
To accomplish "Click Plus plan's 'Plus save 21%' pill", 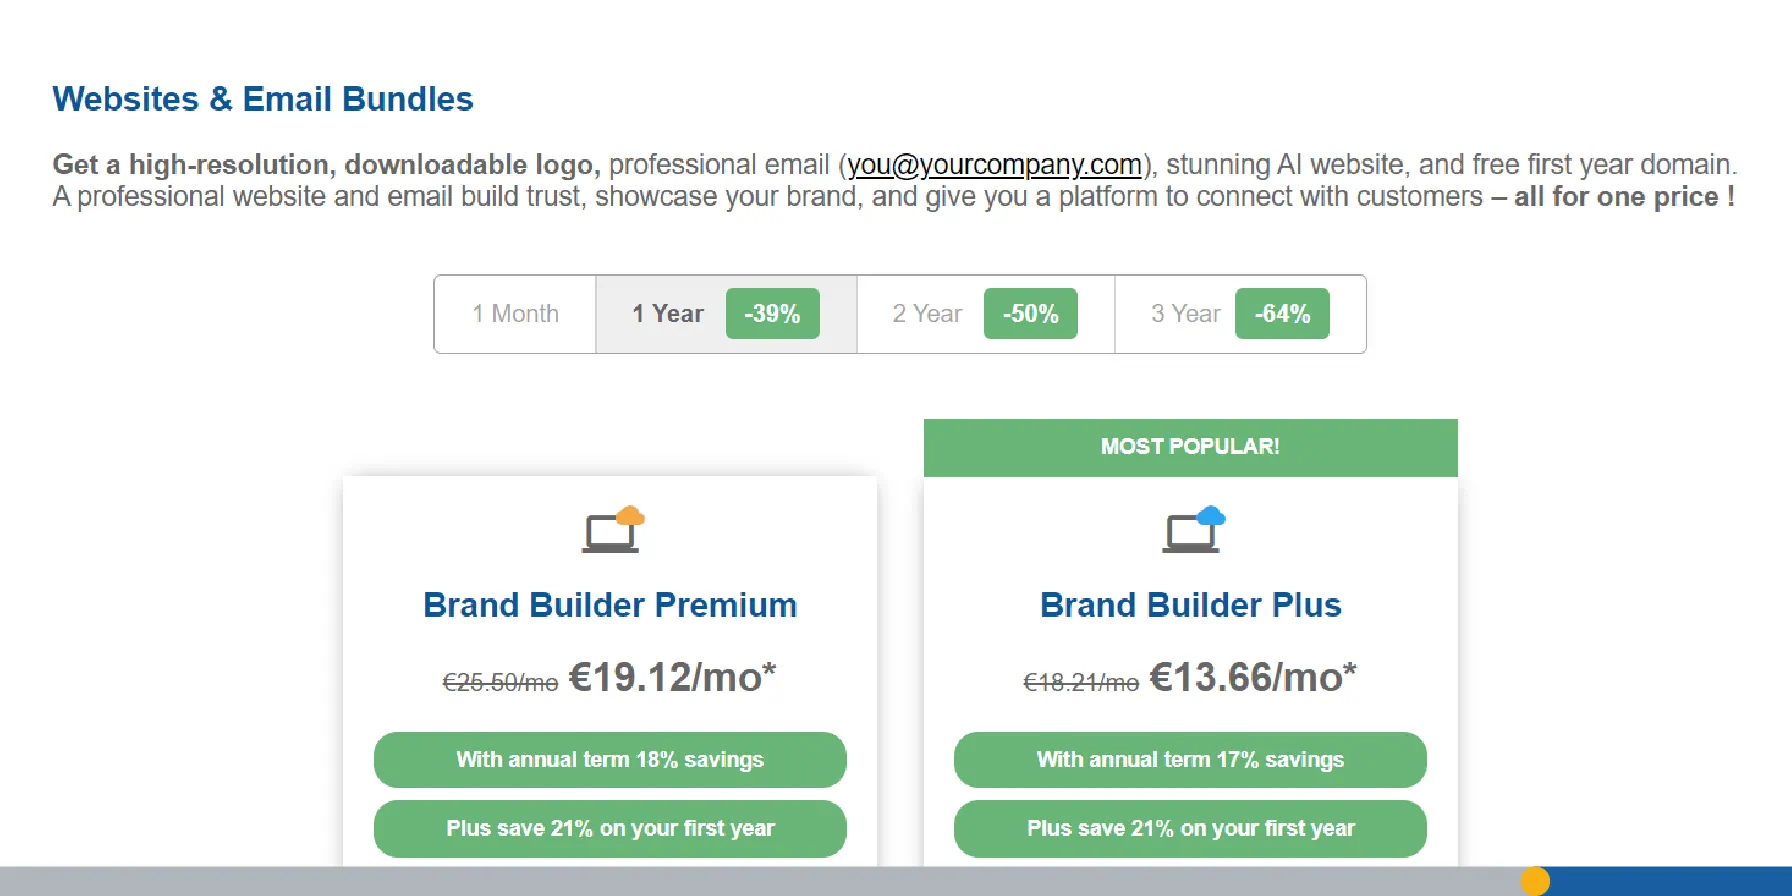I will pos(1190,828).
